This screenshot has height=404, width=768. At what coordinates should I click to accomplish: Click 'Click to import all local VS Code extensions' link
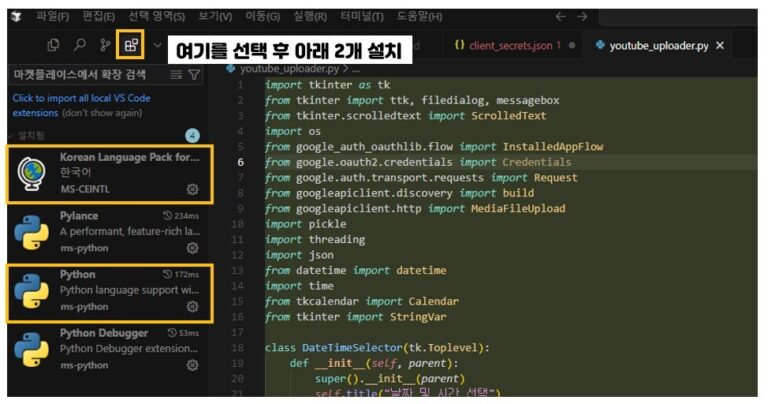[x=81, y=105]
